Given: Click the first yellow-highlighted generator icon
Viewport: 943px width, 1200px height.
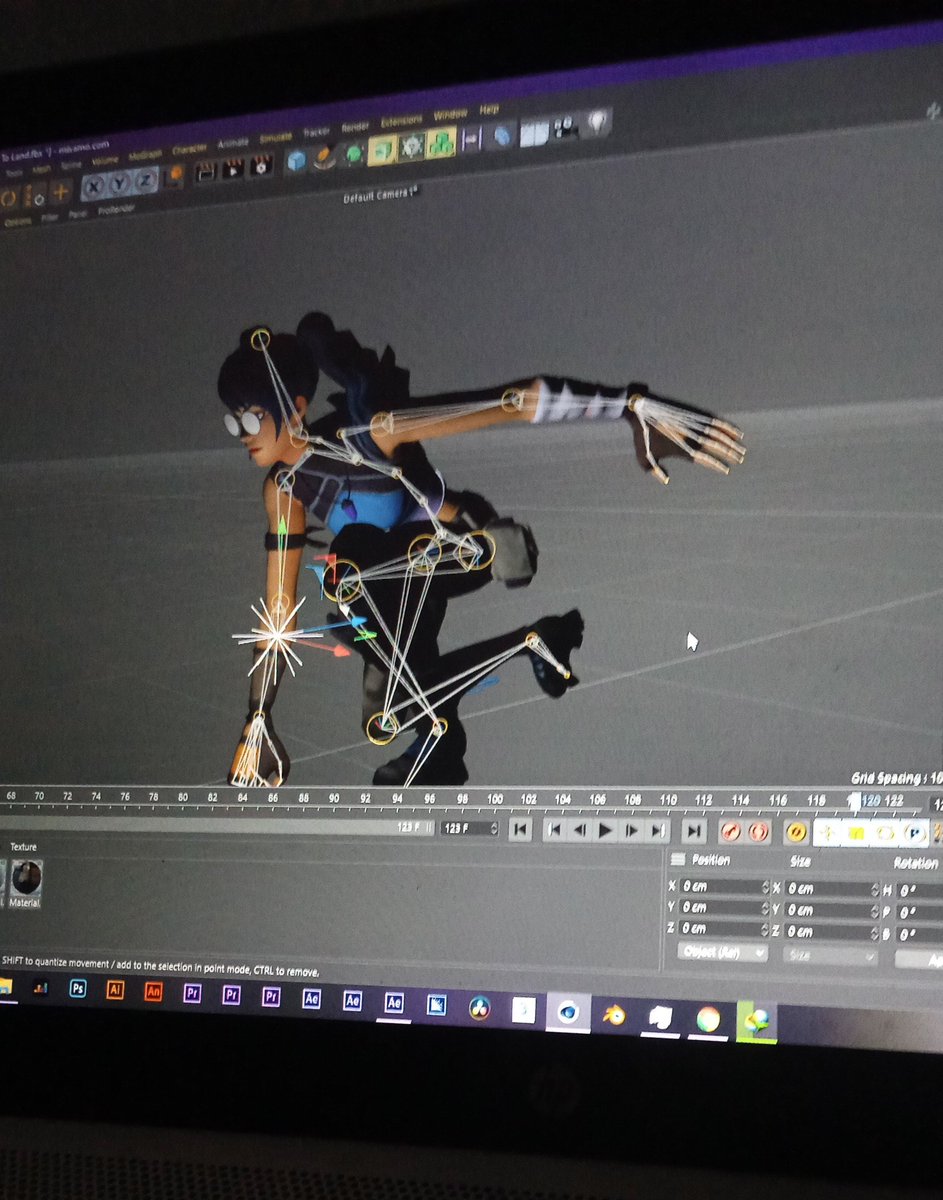Looking at the screenshot, I should click(382, 150).
